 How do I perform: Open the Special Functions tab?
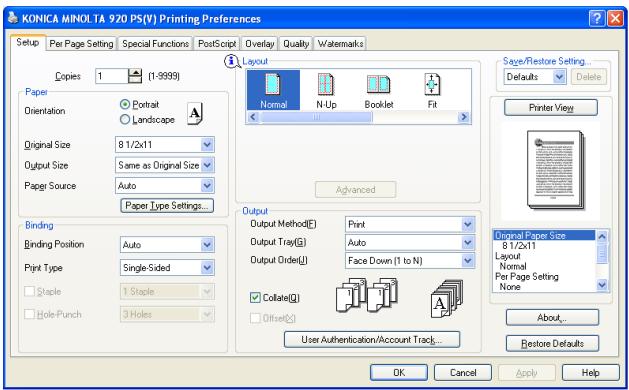click(156, 44)
